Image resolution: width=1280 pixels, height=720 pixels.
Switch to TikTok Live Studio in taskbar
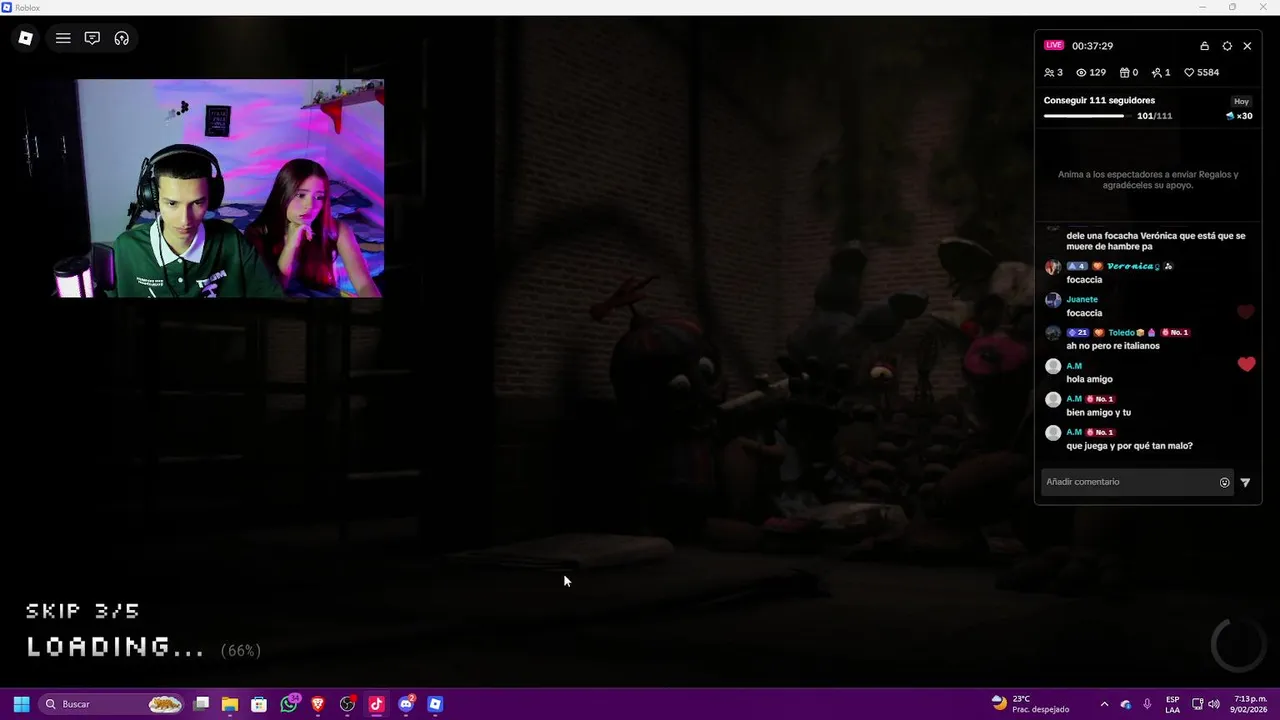[376, 704]
